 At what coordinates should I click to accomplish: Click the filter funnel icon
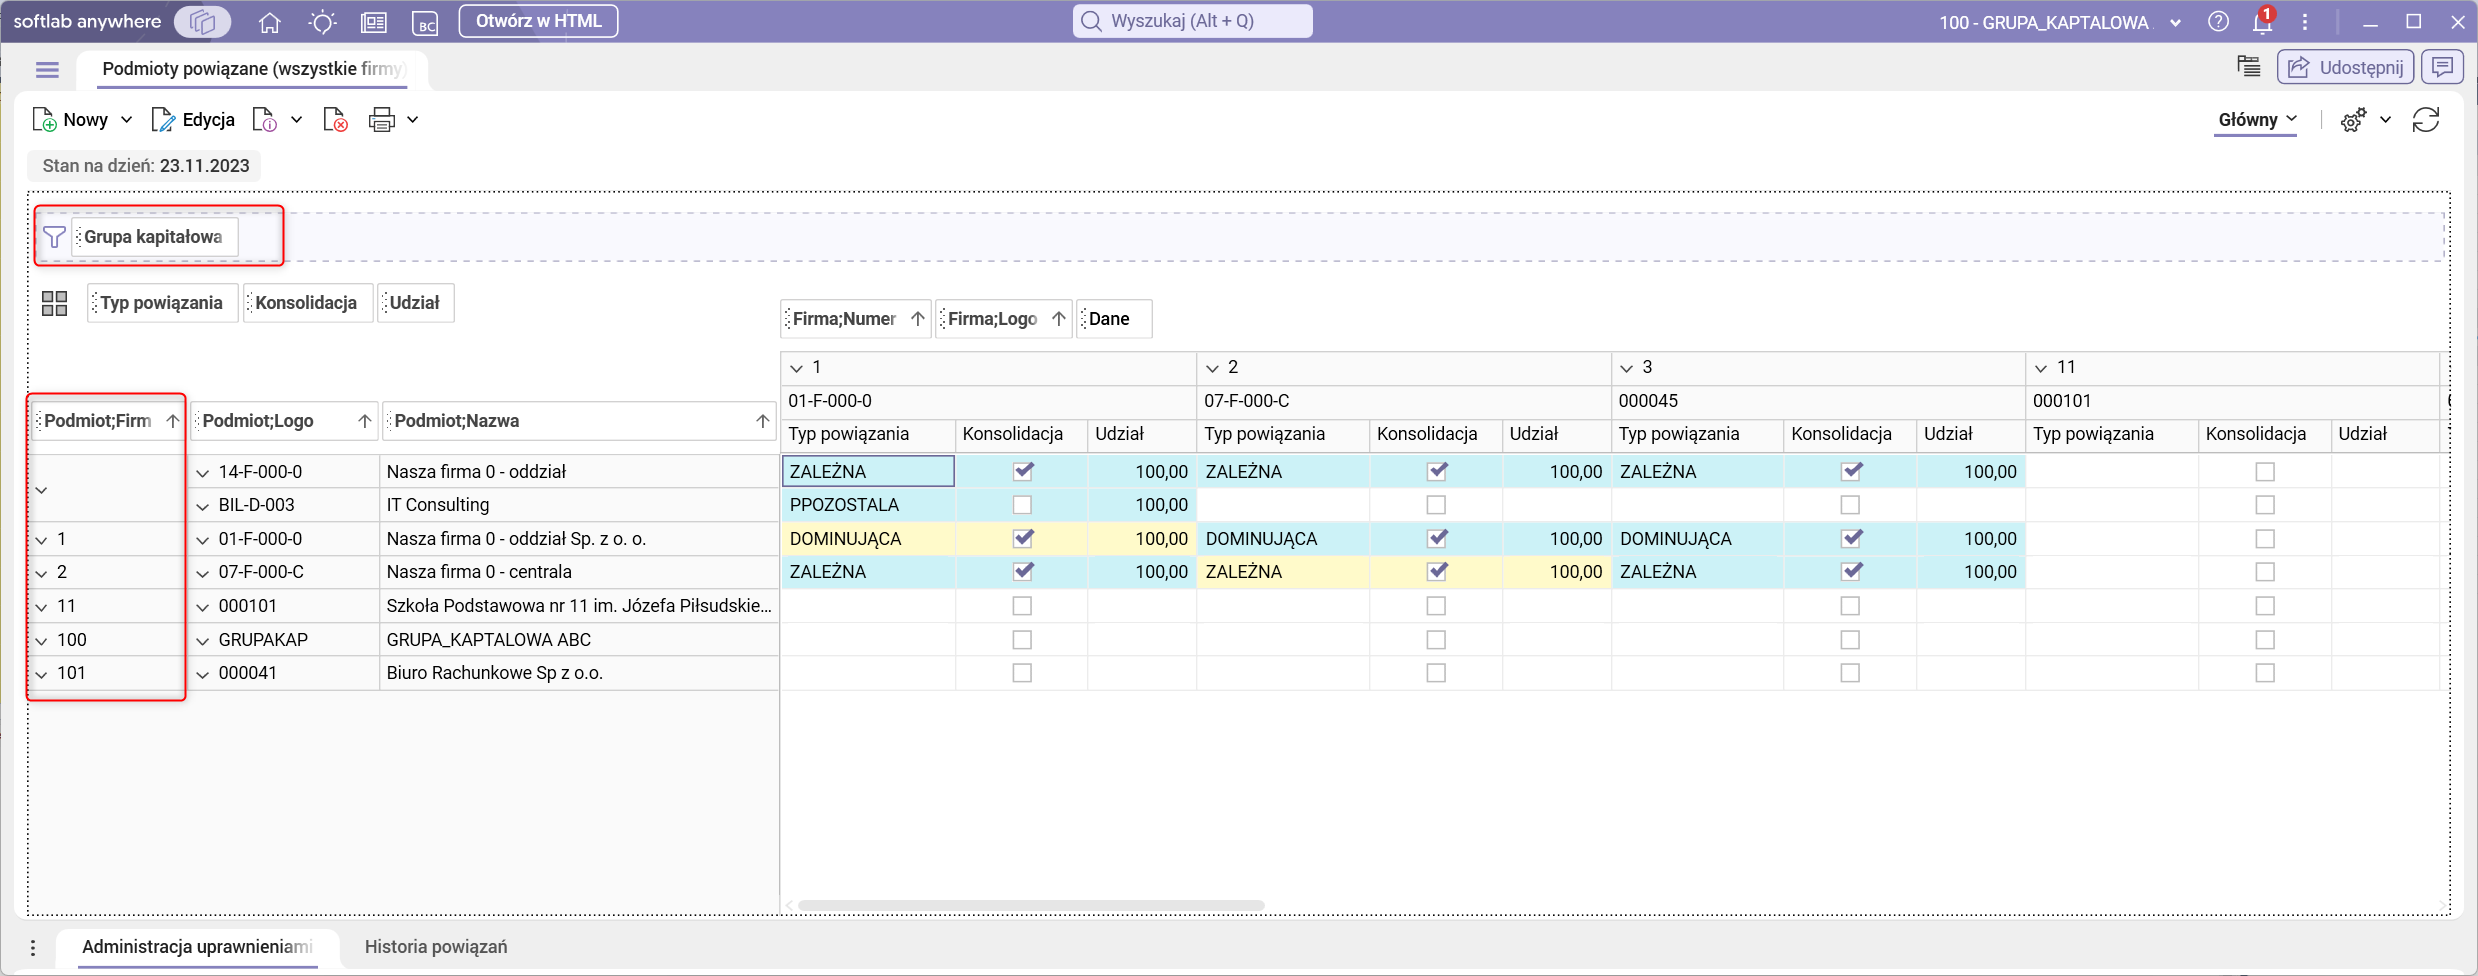pos(55,237)
